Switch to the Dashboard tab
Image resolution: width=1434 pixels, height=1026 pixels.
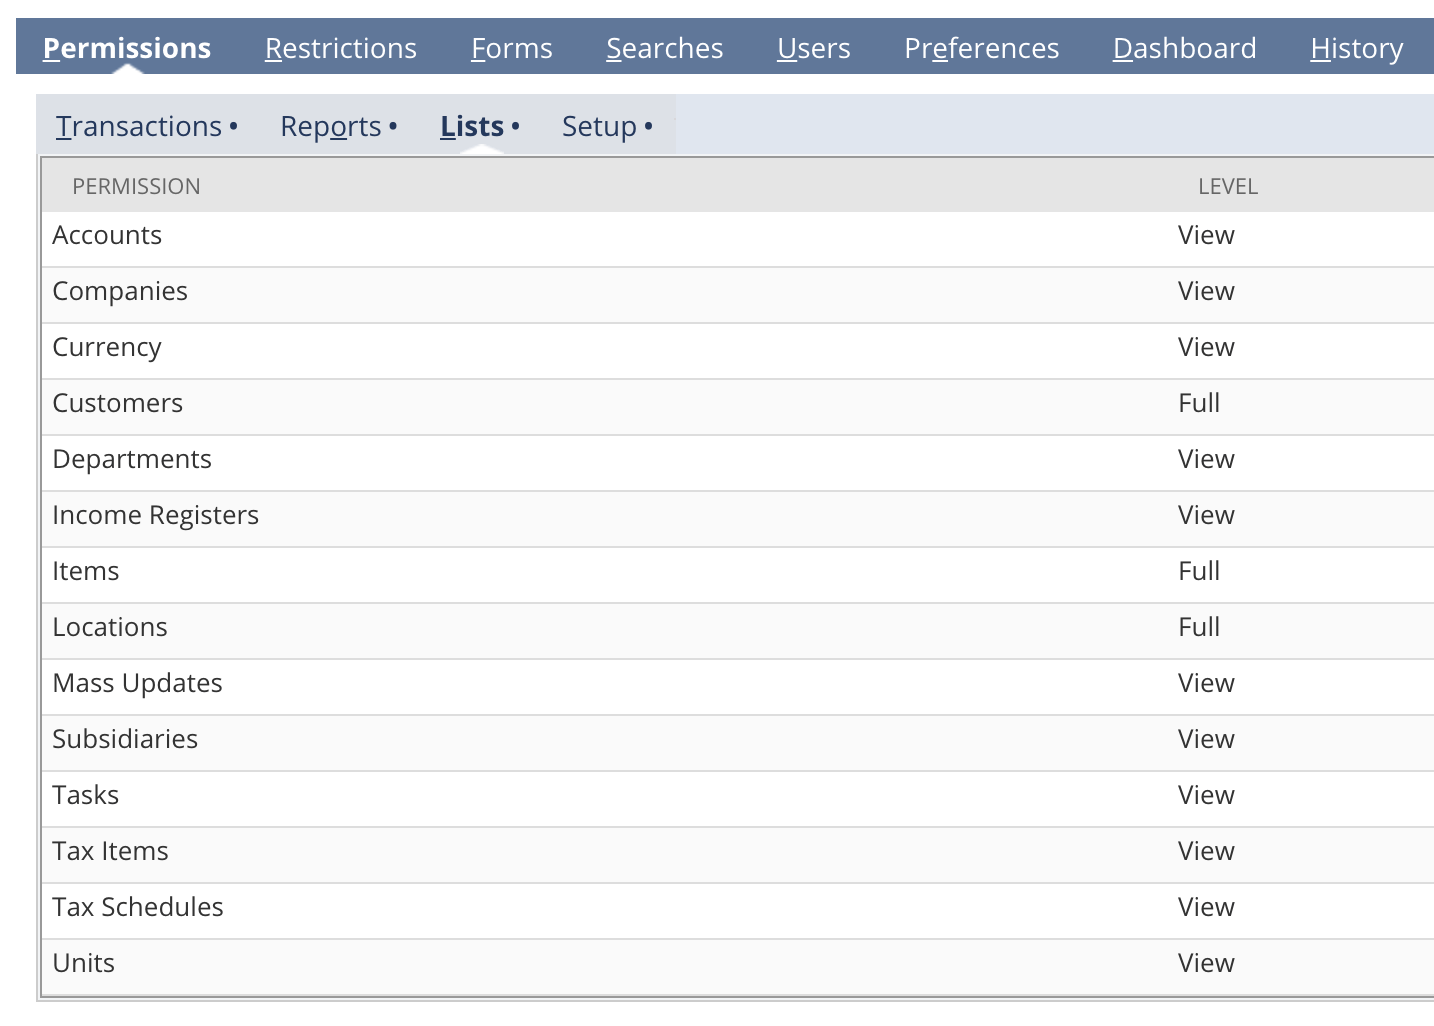click(1185, 48)
